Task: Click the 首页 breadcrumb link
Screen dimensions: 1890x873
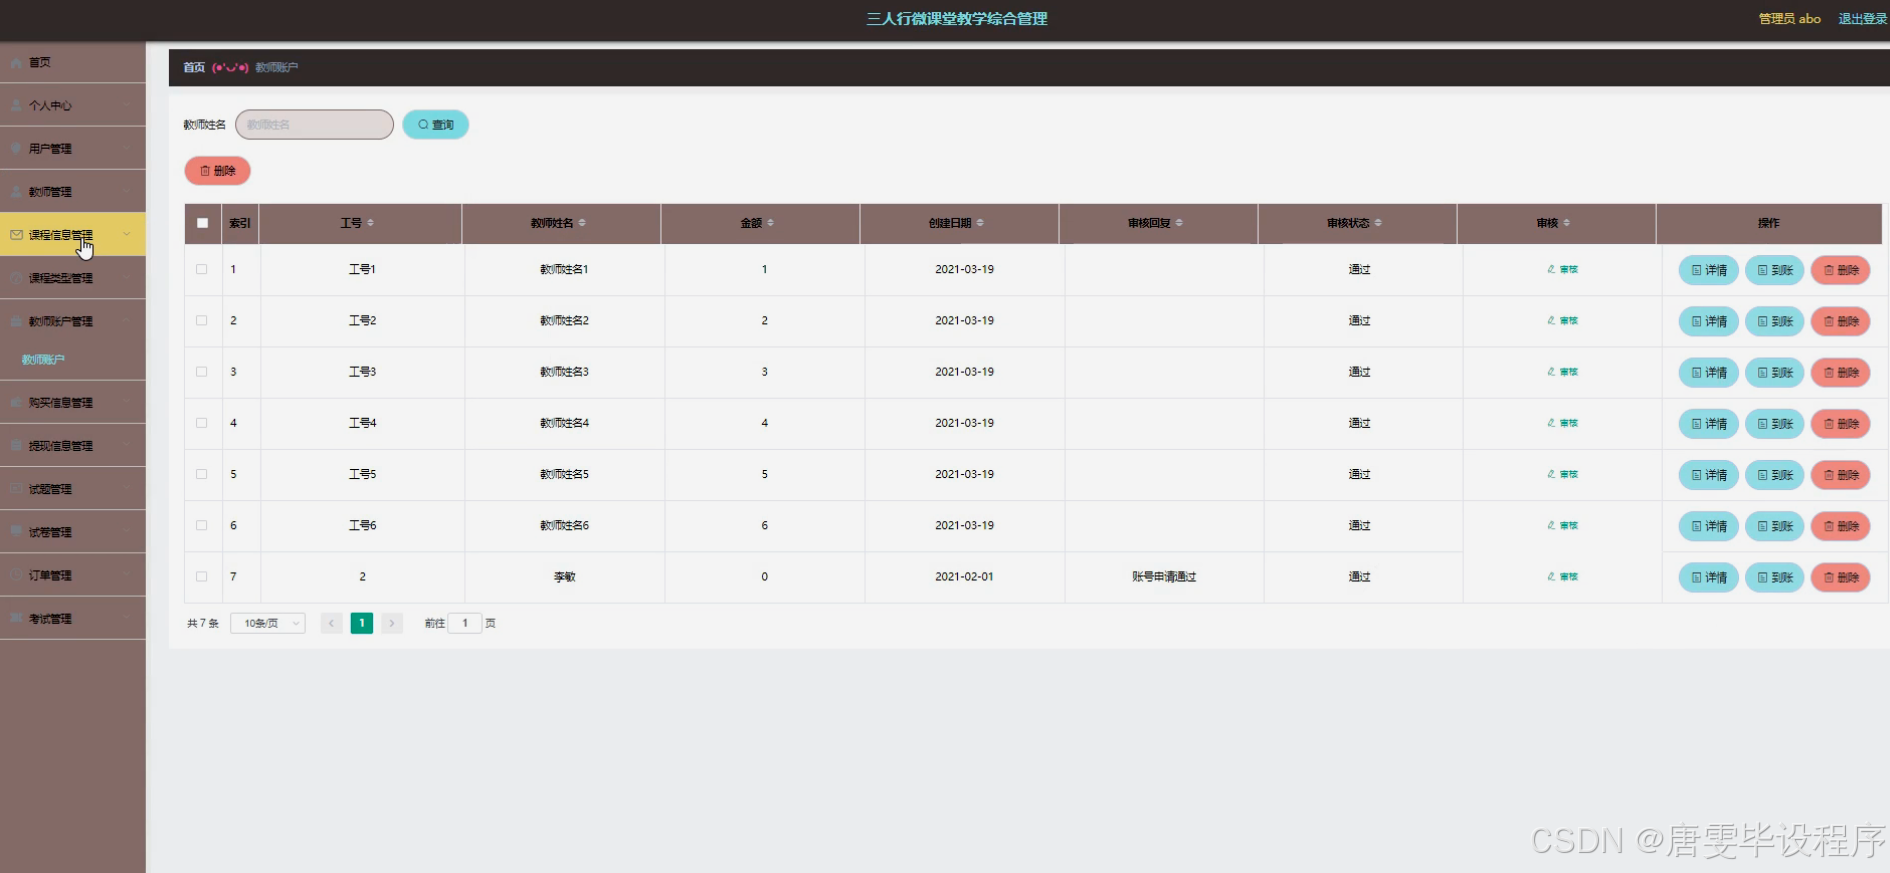Action: pos(194,68)
